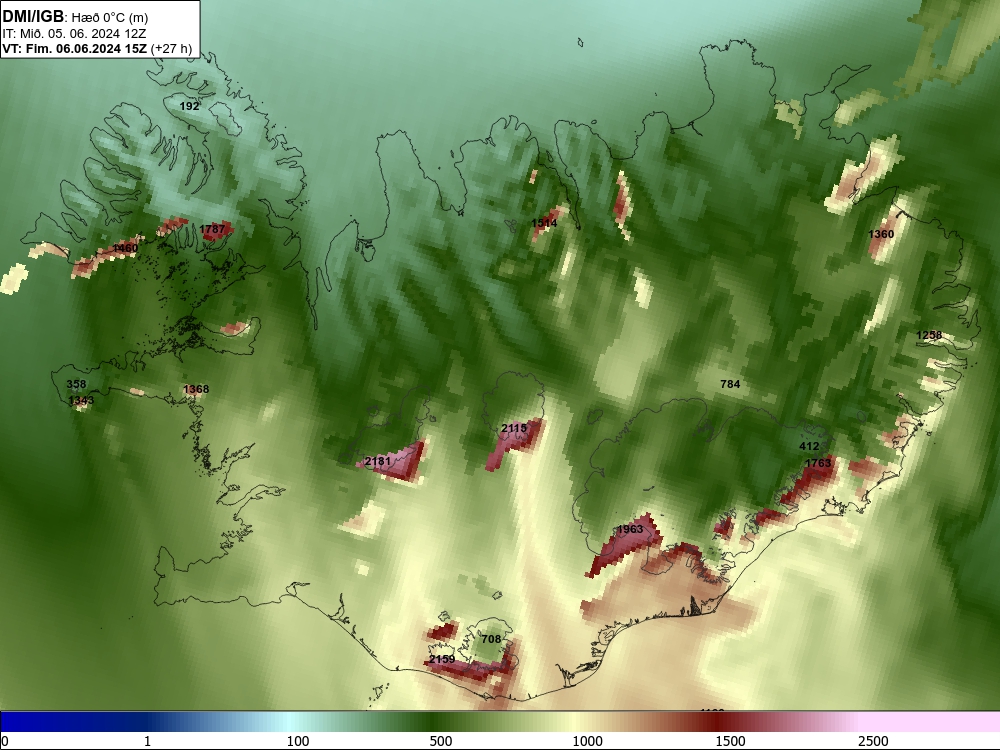Click the 708 map value
The image size is (1000, 750).
point(491,639)
